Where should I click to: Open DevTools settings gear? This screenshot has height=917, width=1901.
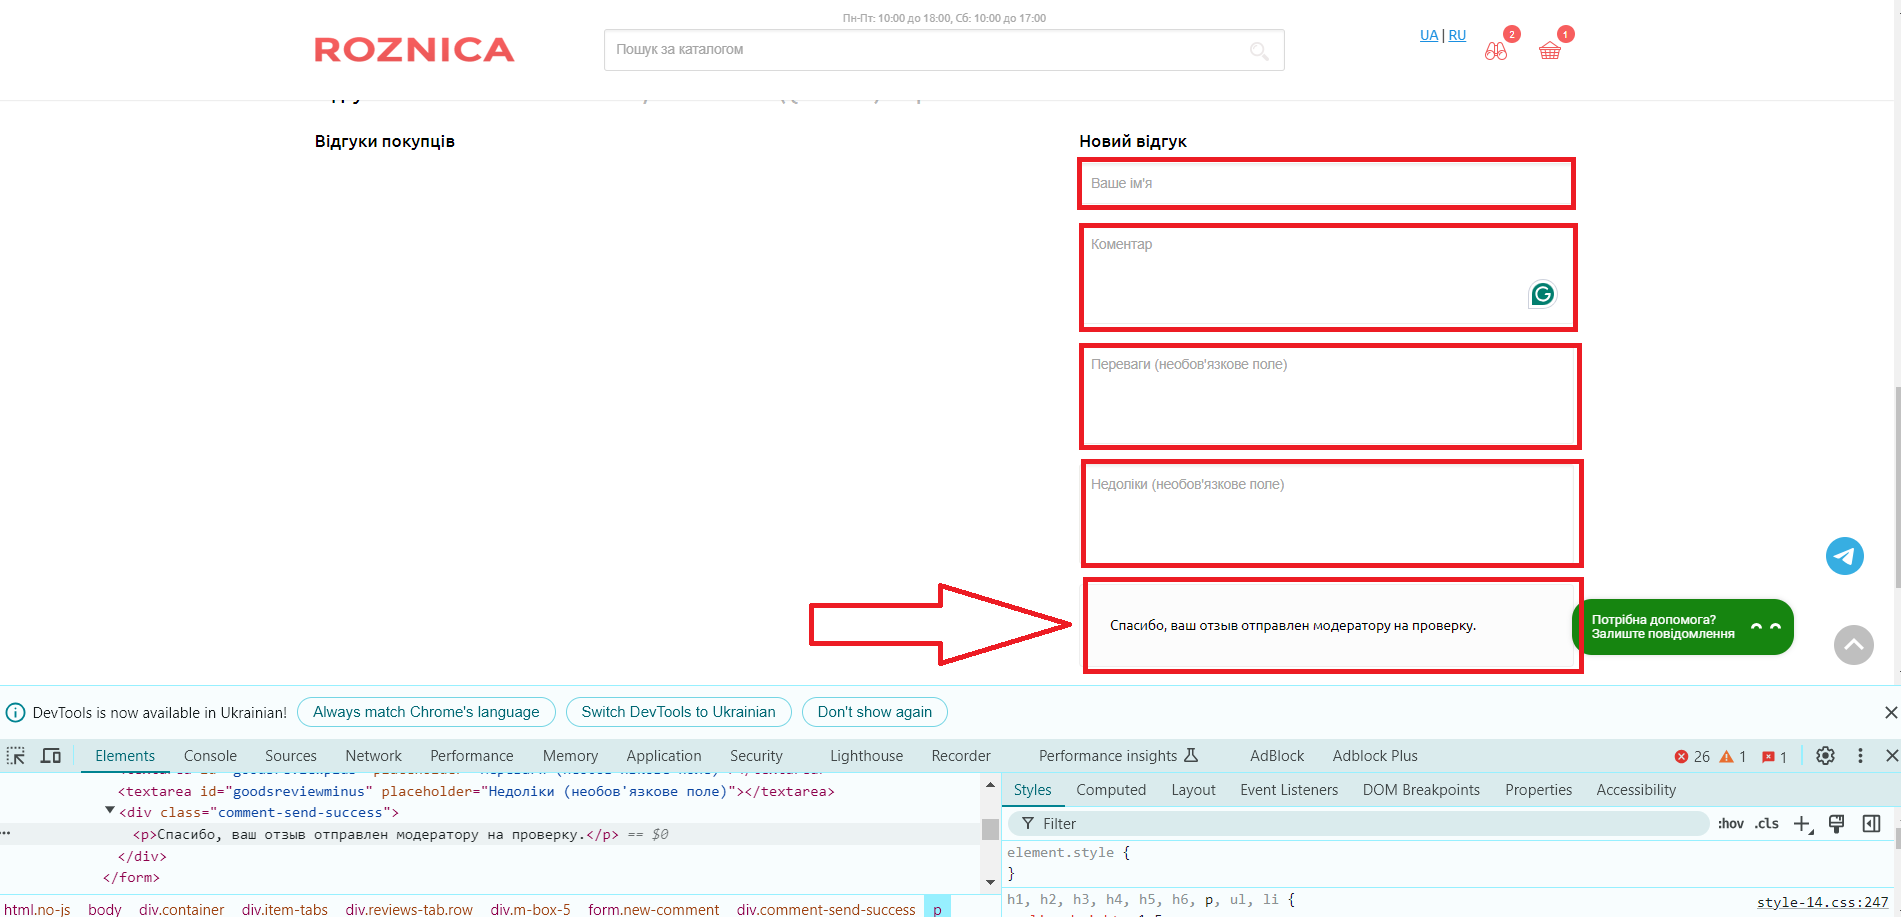click(x=1825, y=756)
